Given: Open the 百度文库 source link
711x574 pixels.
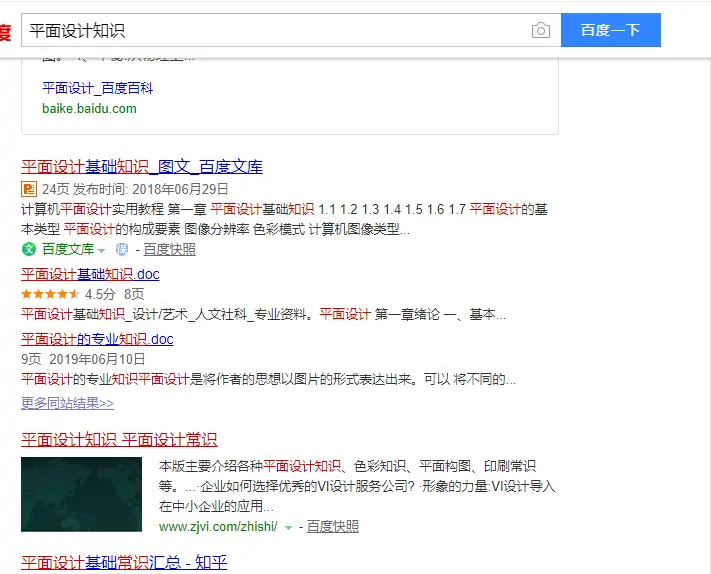Looking at the screenshot, I should point(68,249).
